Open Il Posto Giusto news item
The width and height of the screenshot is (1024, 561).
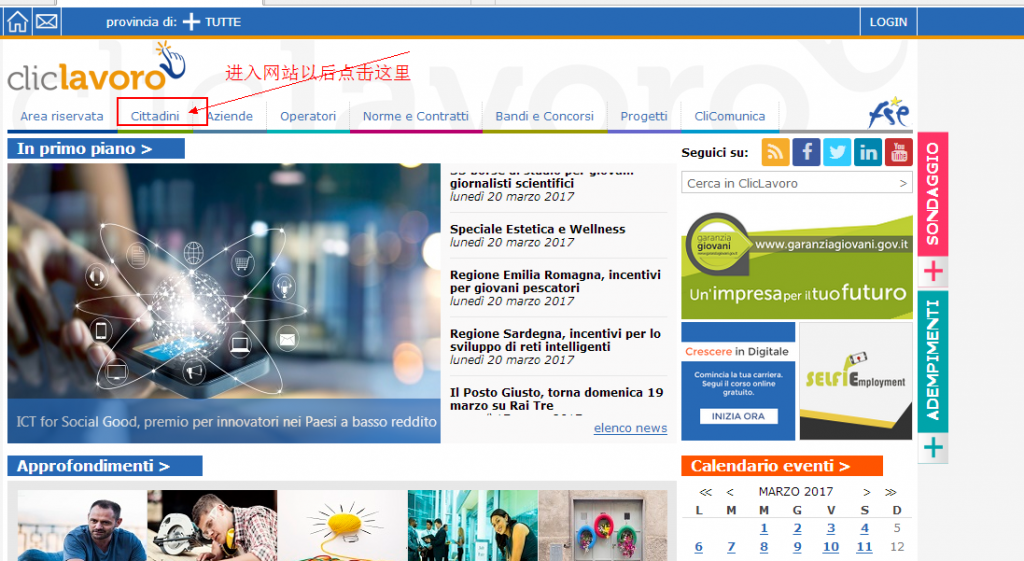556,399
